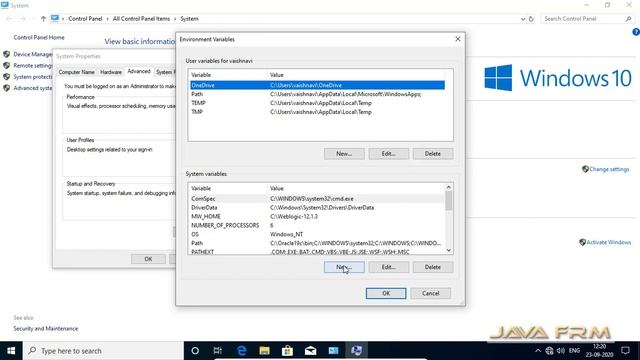Select the TEMP user variable
Viewport: 640px width, 360px height.
(x=317, y=103)
